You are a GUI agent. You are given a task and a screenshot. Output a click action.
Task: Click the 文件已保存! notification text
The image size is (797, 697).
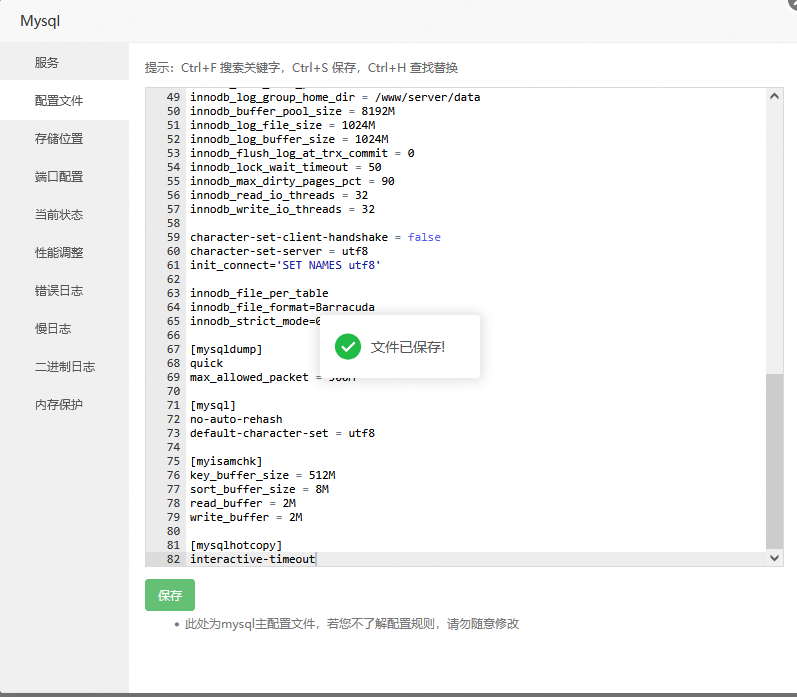click(408, 347)
